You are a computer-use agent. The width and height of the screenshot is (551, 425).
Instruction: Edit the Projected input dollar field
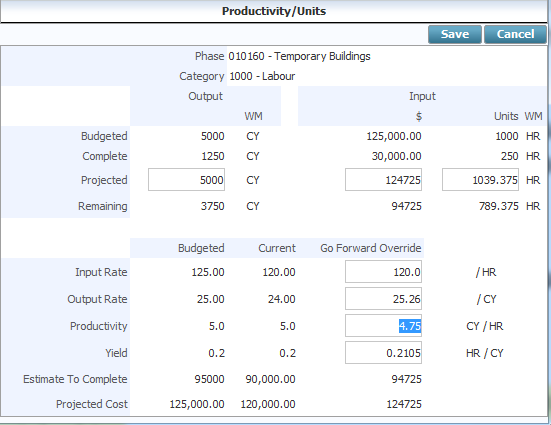pyautogui.click(x=383, y=180)
